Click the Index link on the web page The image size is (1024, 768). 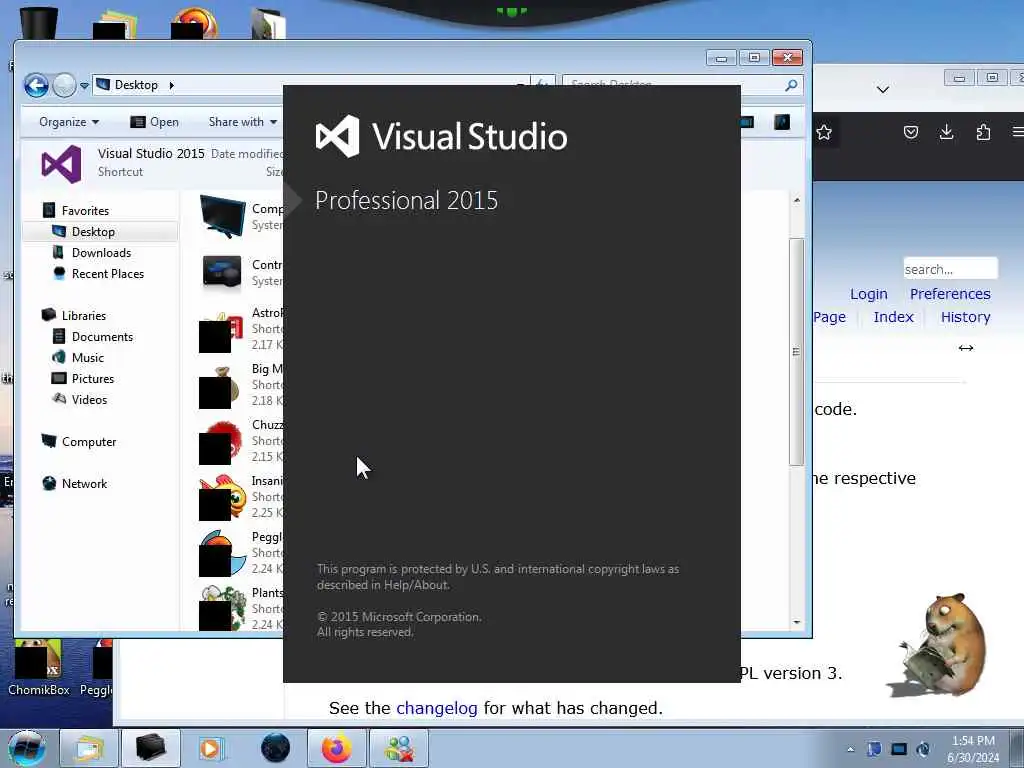(893, 317)
